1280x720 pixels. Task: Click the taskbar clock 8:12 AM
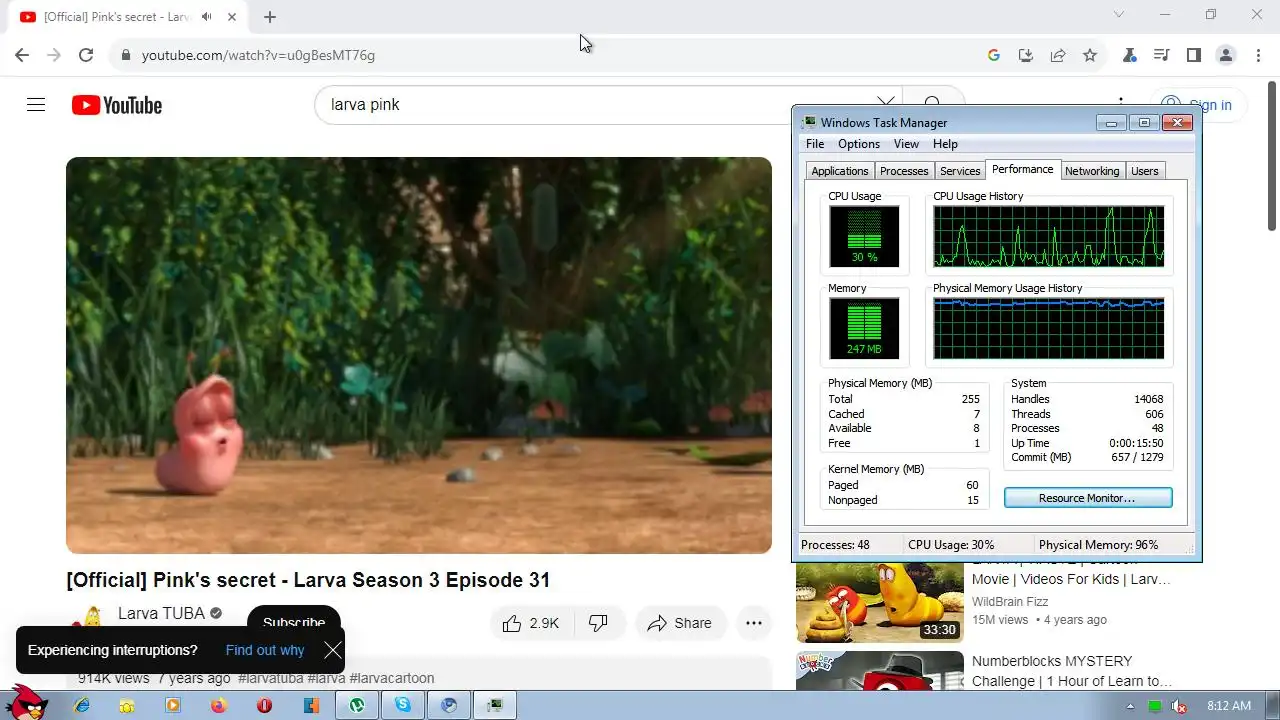coord(1229,706)
